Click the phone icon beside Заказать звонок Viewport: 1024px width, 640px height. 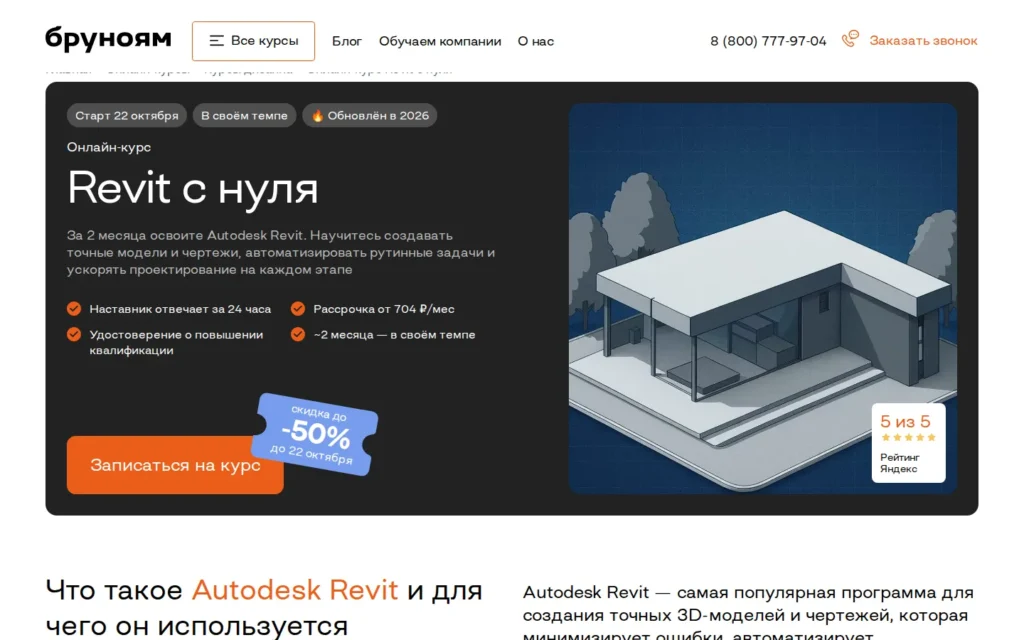(850, 39)
